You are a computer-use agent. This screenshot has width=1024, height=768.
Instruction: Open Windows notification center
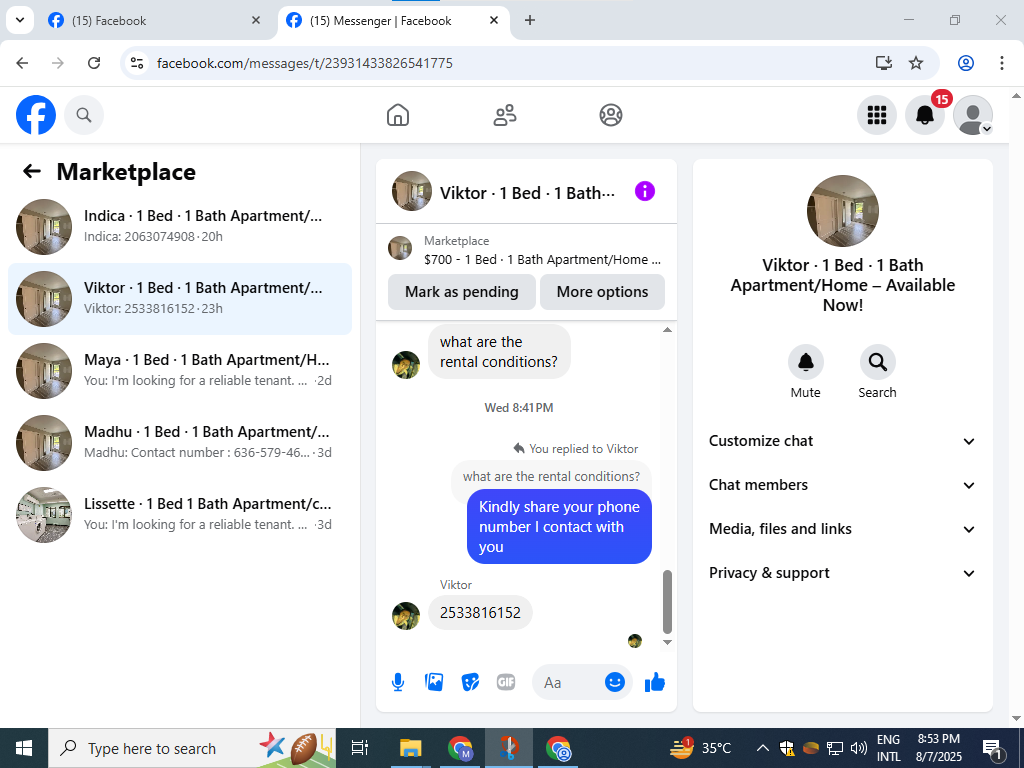coord(992,749)
